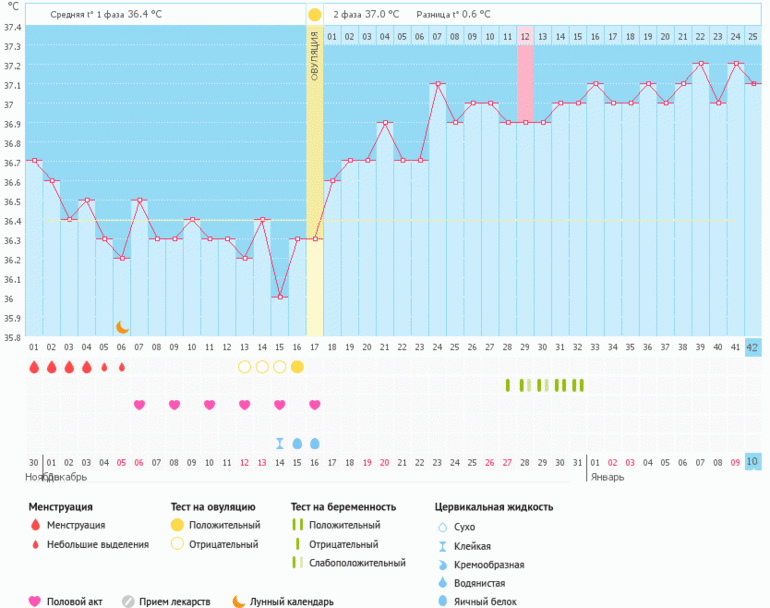Select highlighted January 10 date cell
The height and width of the screenshot is (608, 770).
click(x=752, y=461)
